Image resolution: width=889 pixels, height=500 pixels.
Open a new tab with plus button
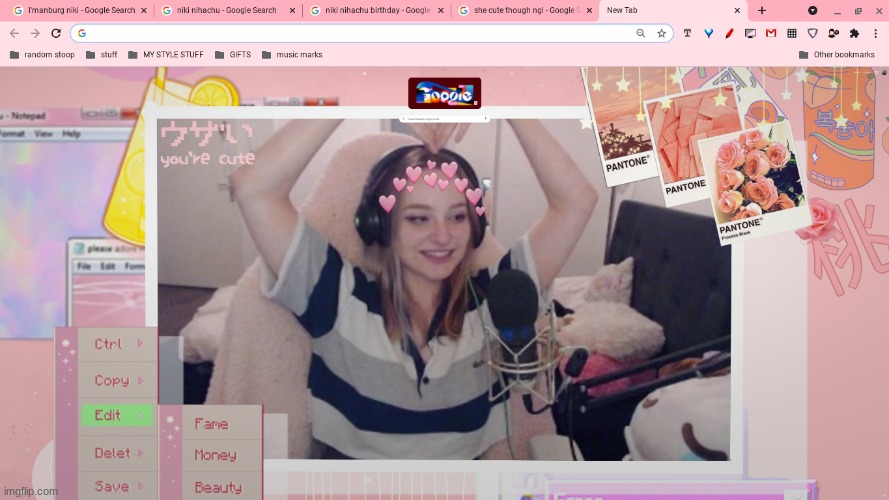762,10
